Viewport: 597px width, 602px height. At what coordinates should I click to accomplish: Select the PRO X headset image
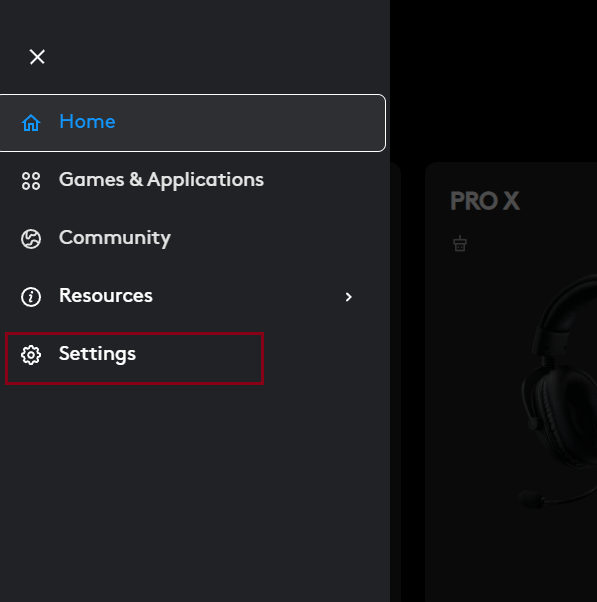pos(557,390)
